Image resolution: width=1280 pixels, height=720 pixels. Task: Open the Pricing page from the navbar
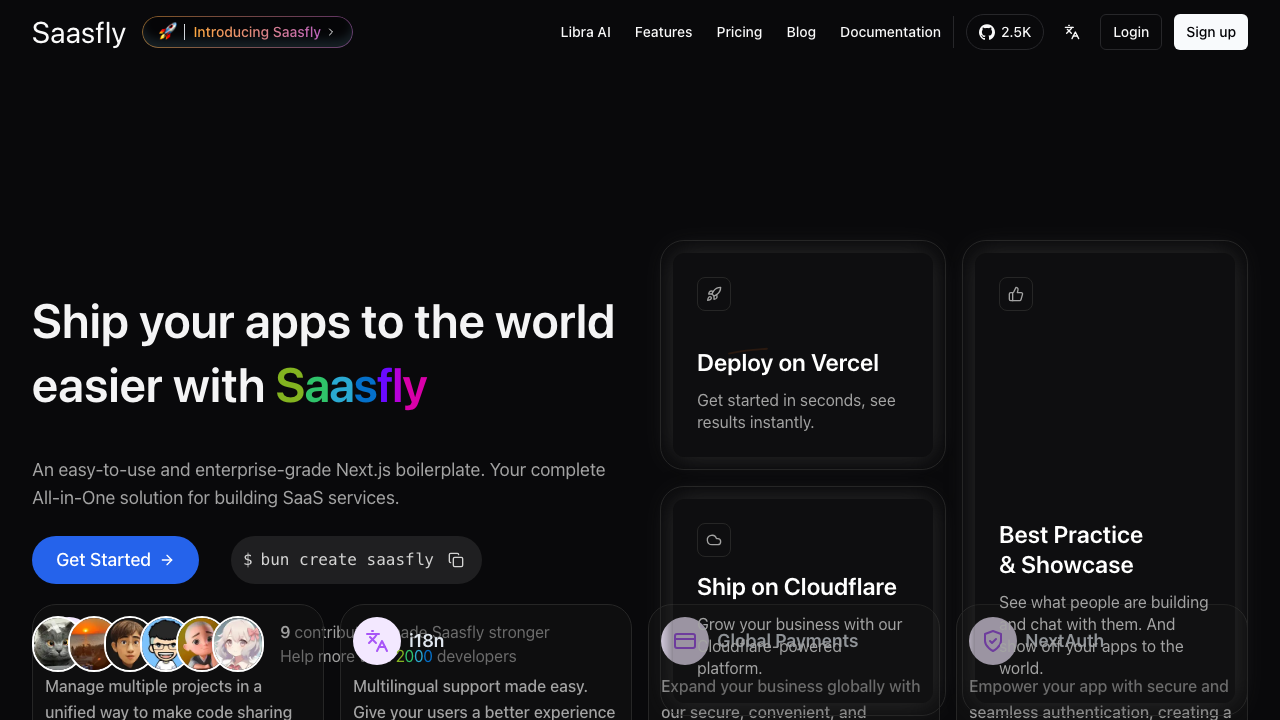(739, 31)
